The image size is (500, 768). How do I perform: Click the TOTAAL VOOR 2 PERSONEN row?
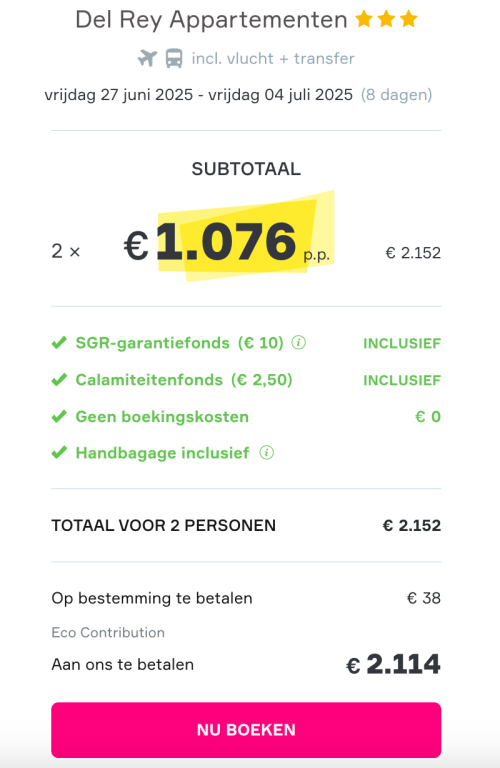(x=246, y=525)
